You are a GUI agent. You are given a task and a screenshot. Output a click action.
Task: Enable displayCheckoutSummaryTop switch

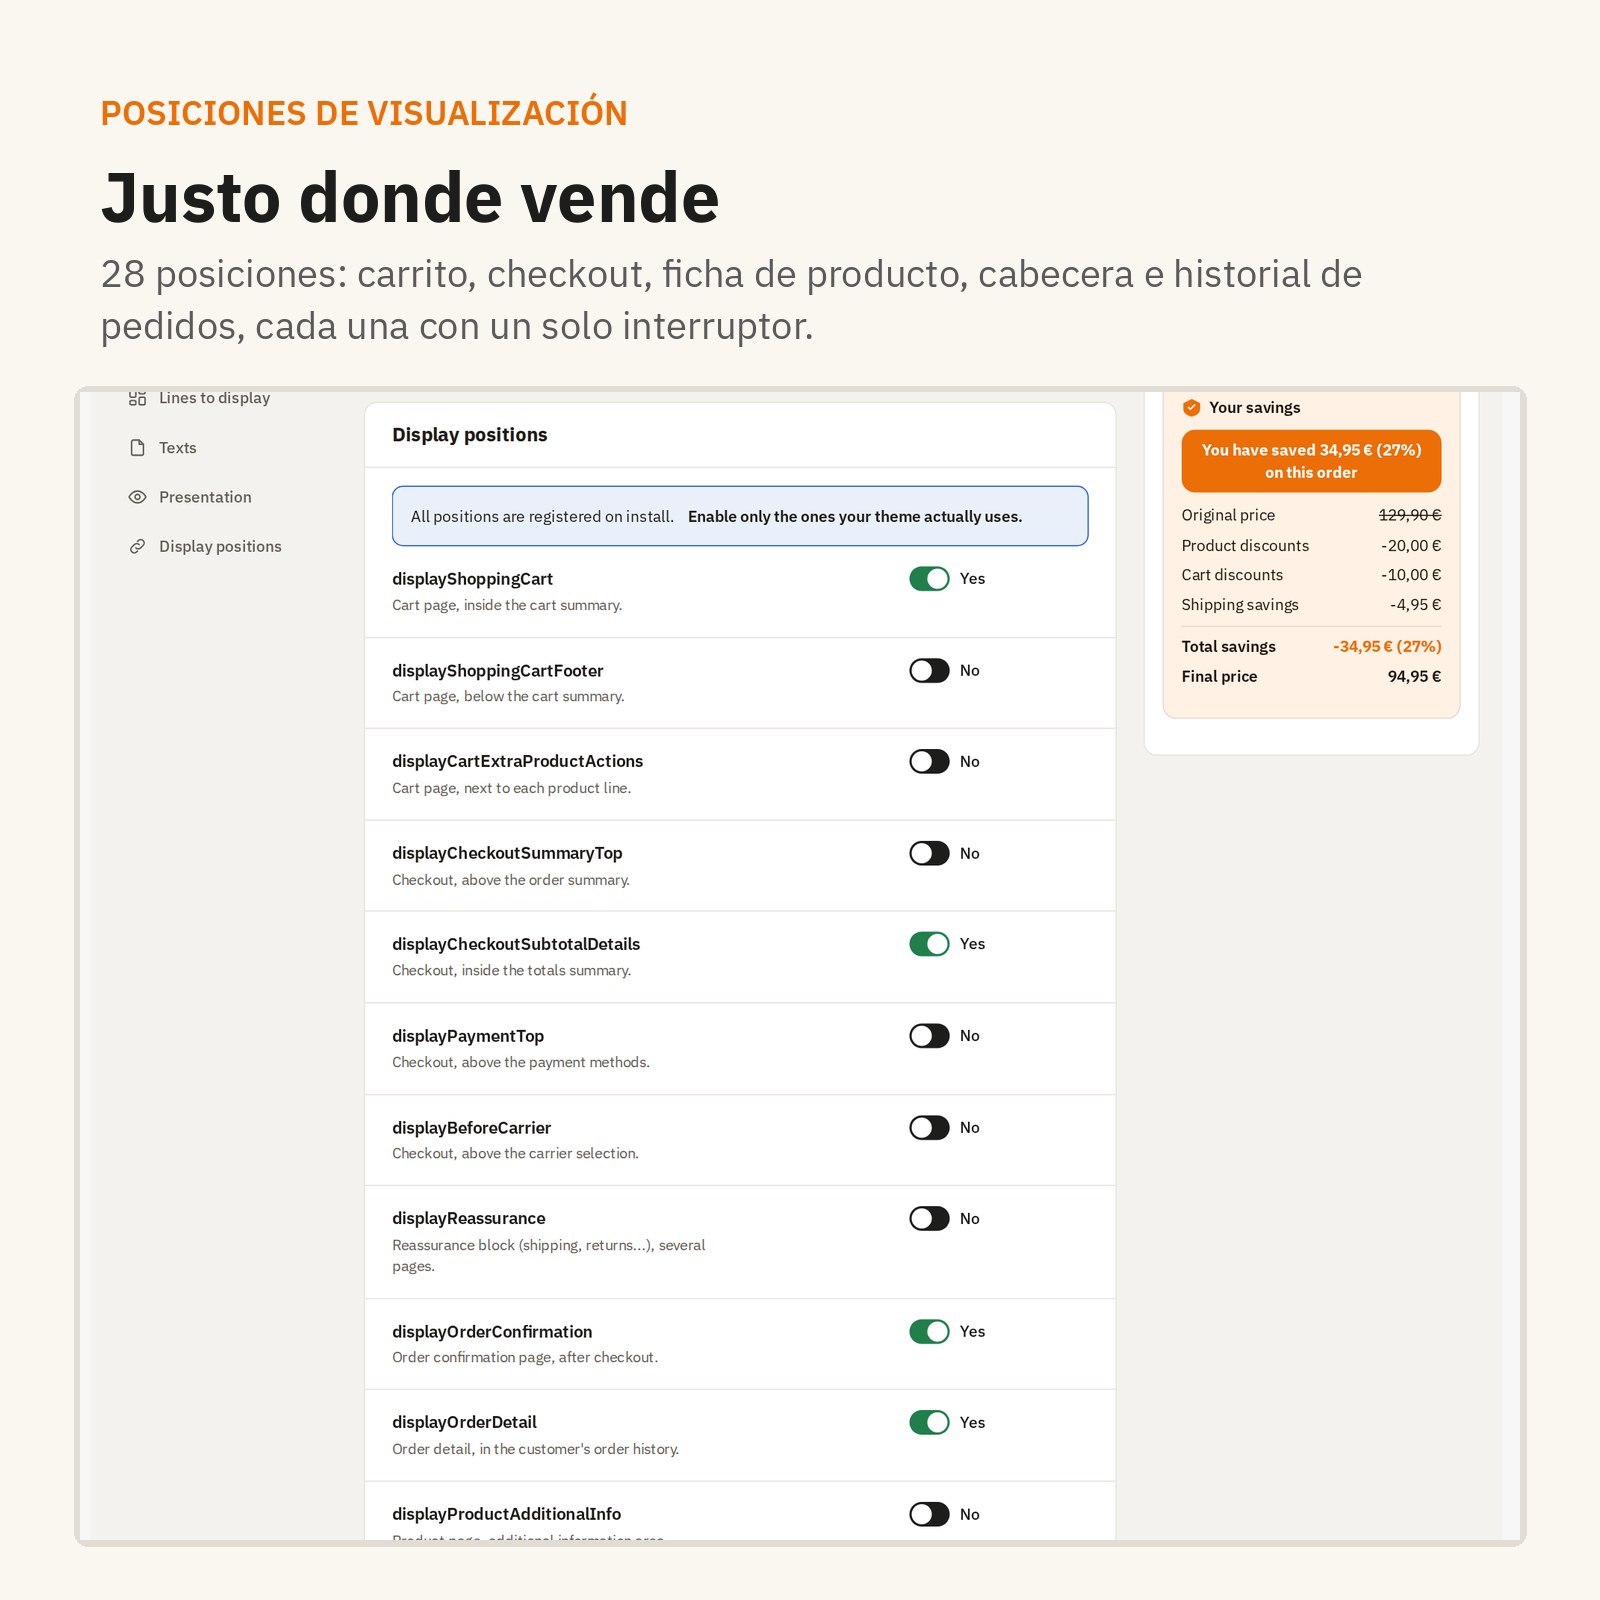click(929, 854)
